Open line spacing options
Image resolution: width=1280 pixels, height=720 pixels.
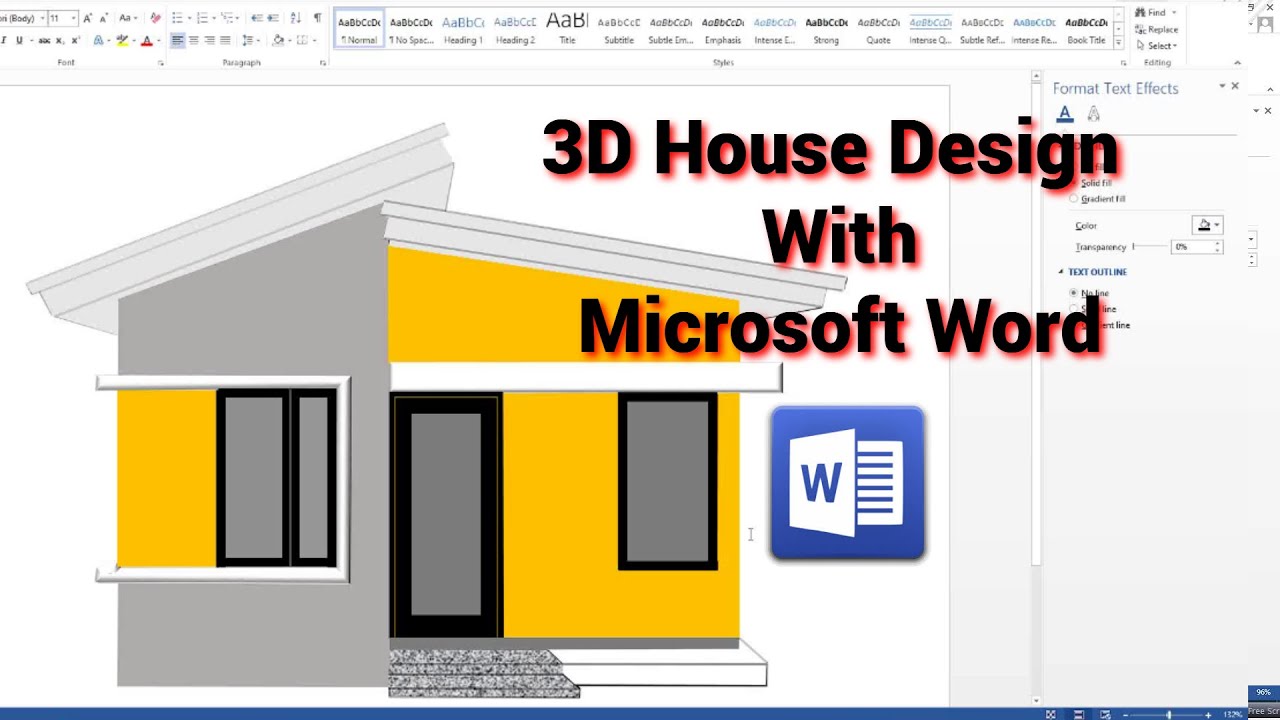(251, 41)
